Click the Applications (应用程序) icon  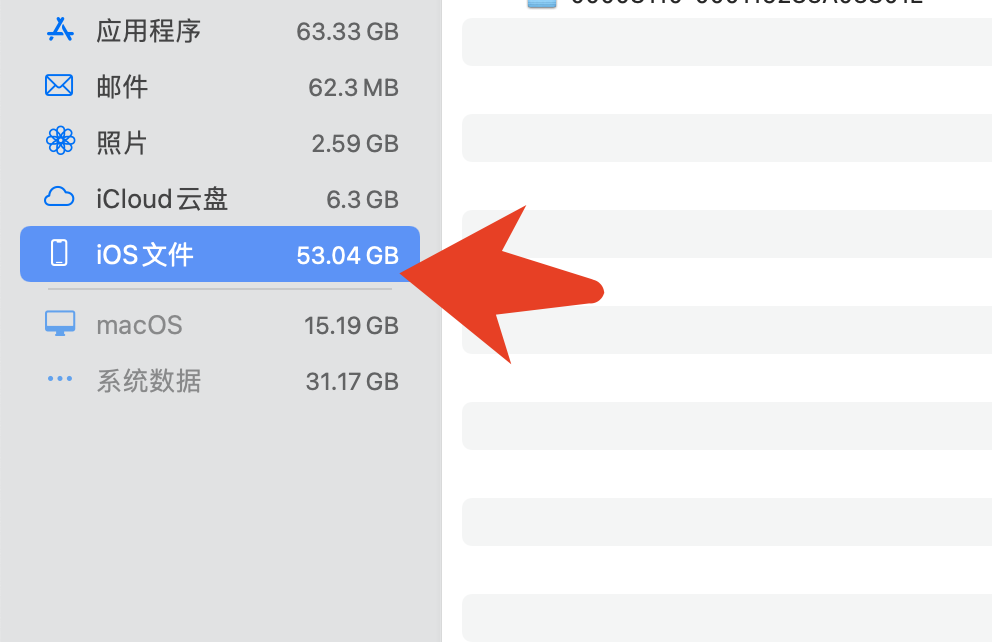click(x=60, y=30)
